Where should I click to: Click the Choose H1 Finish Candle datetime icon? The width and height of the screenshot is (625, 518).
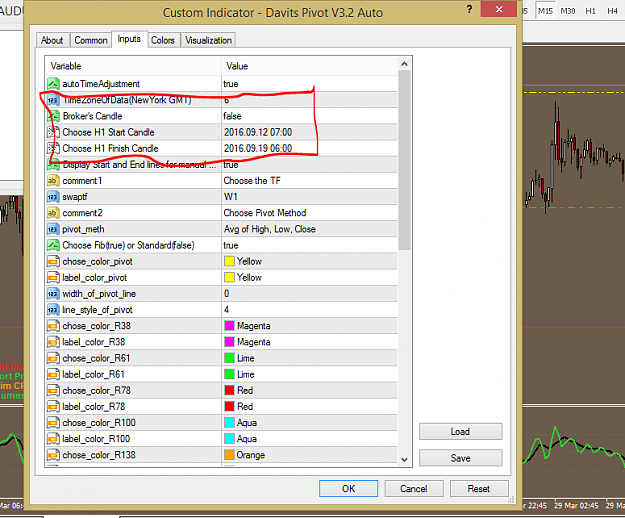tap(53, 148)
